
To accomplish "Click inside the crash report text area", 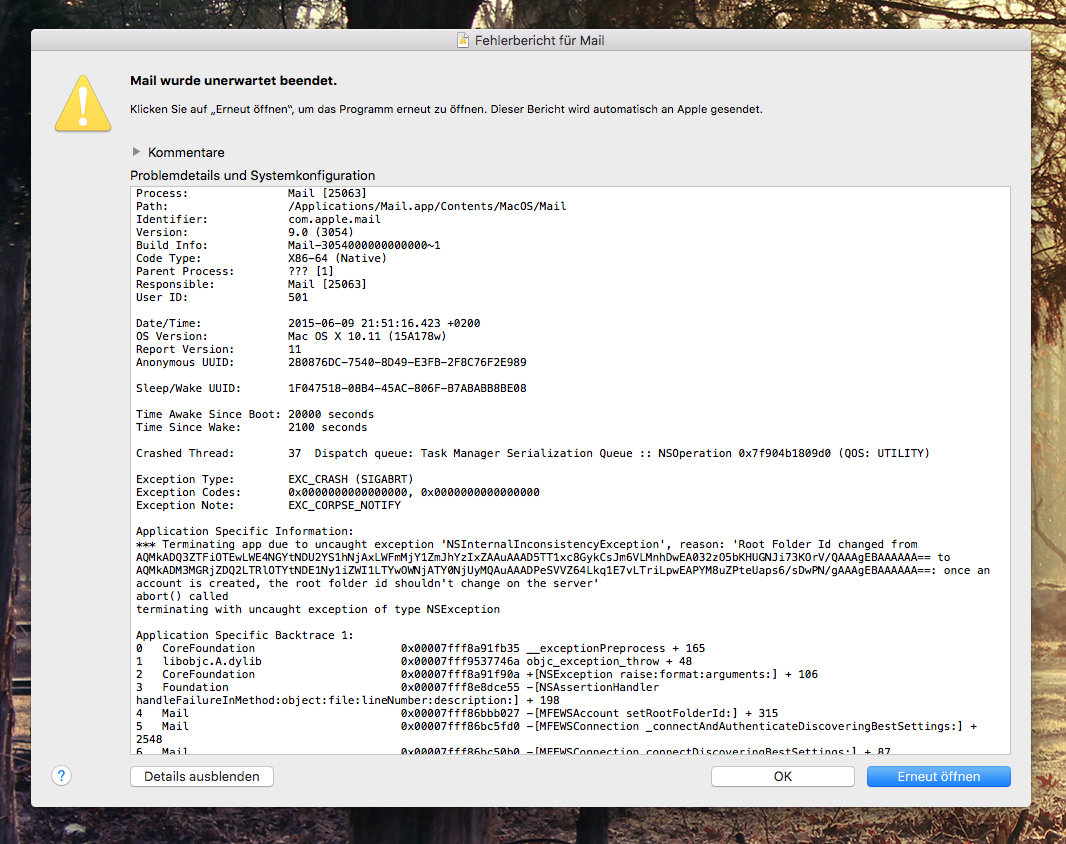I will click(570, 470).
